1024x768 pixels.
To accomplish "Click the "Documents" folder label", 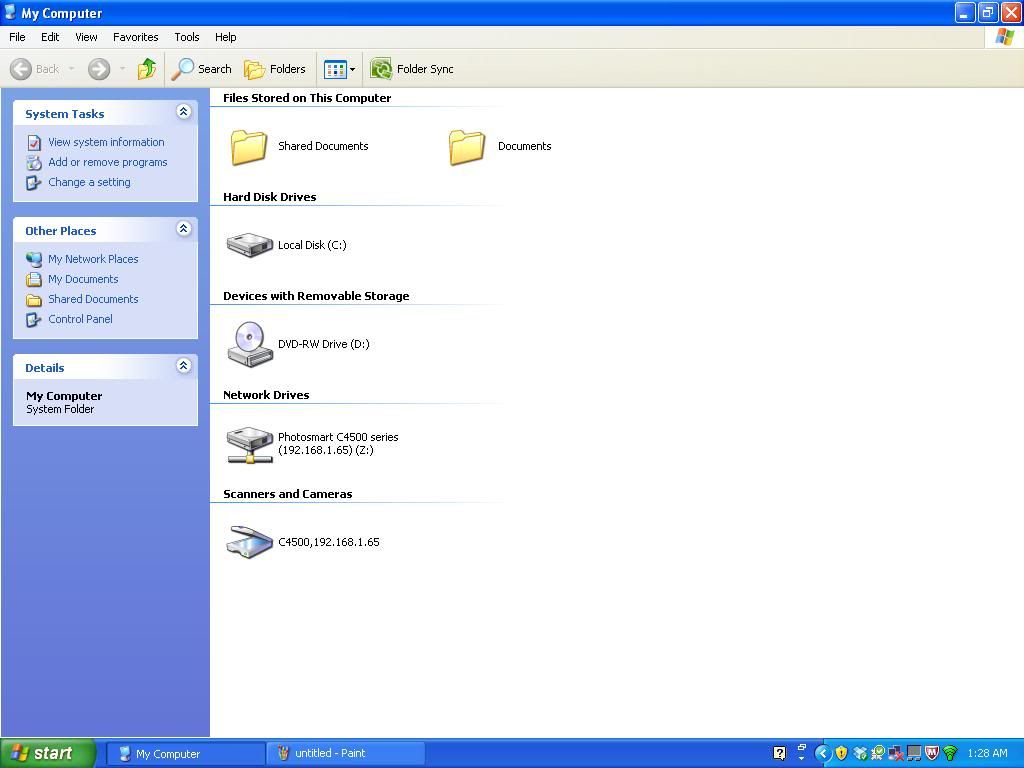I will 524,146.
